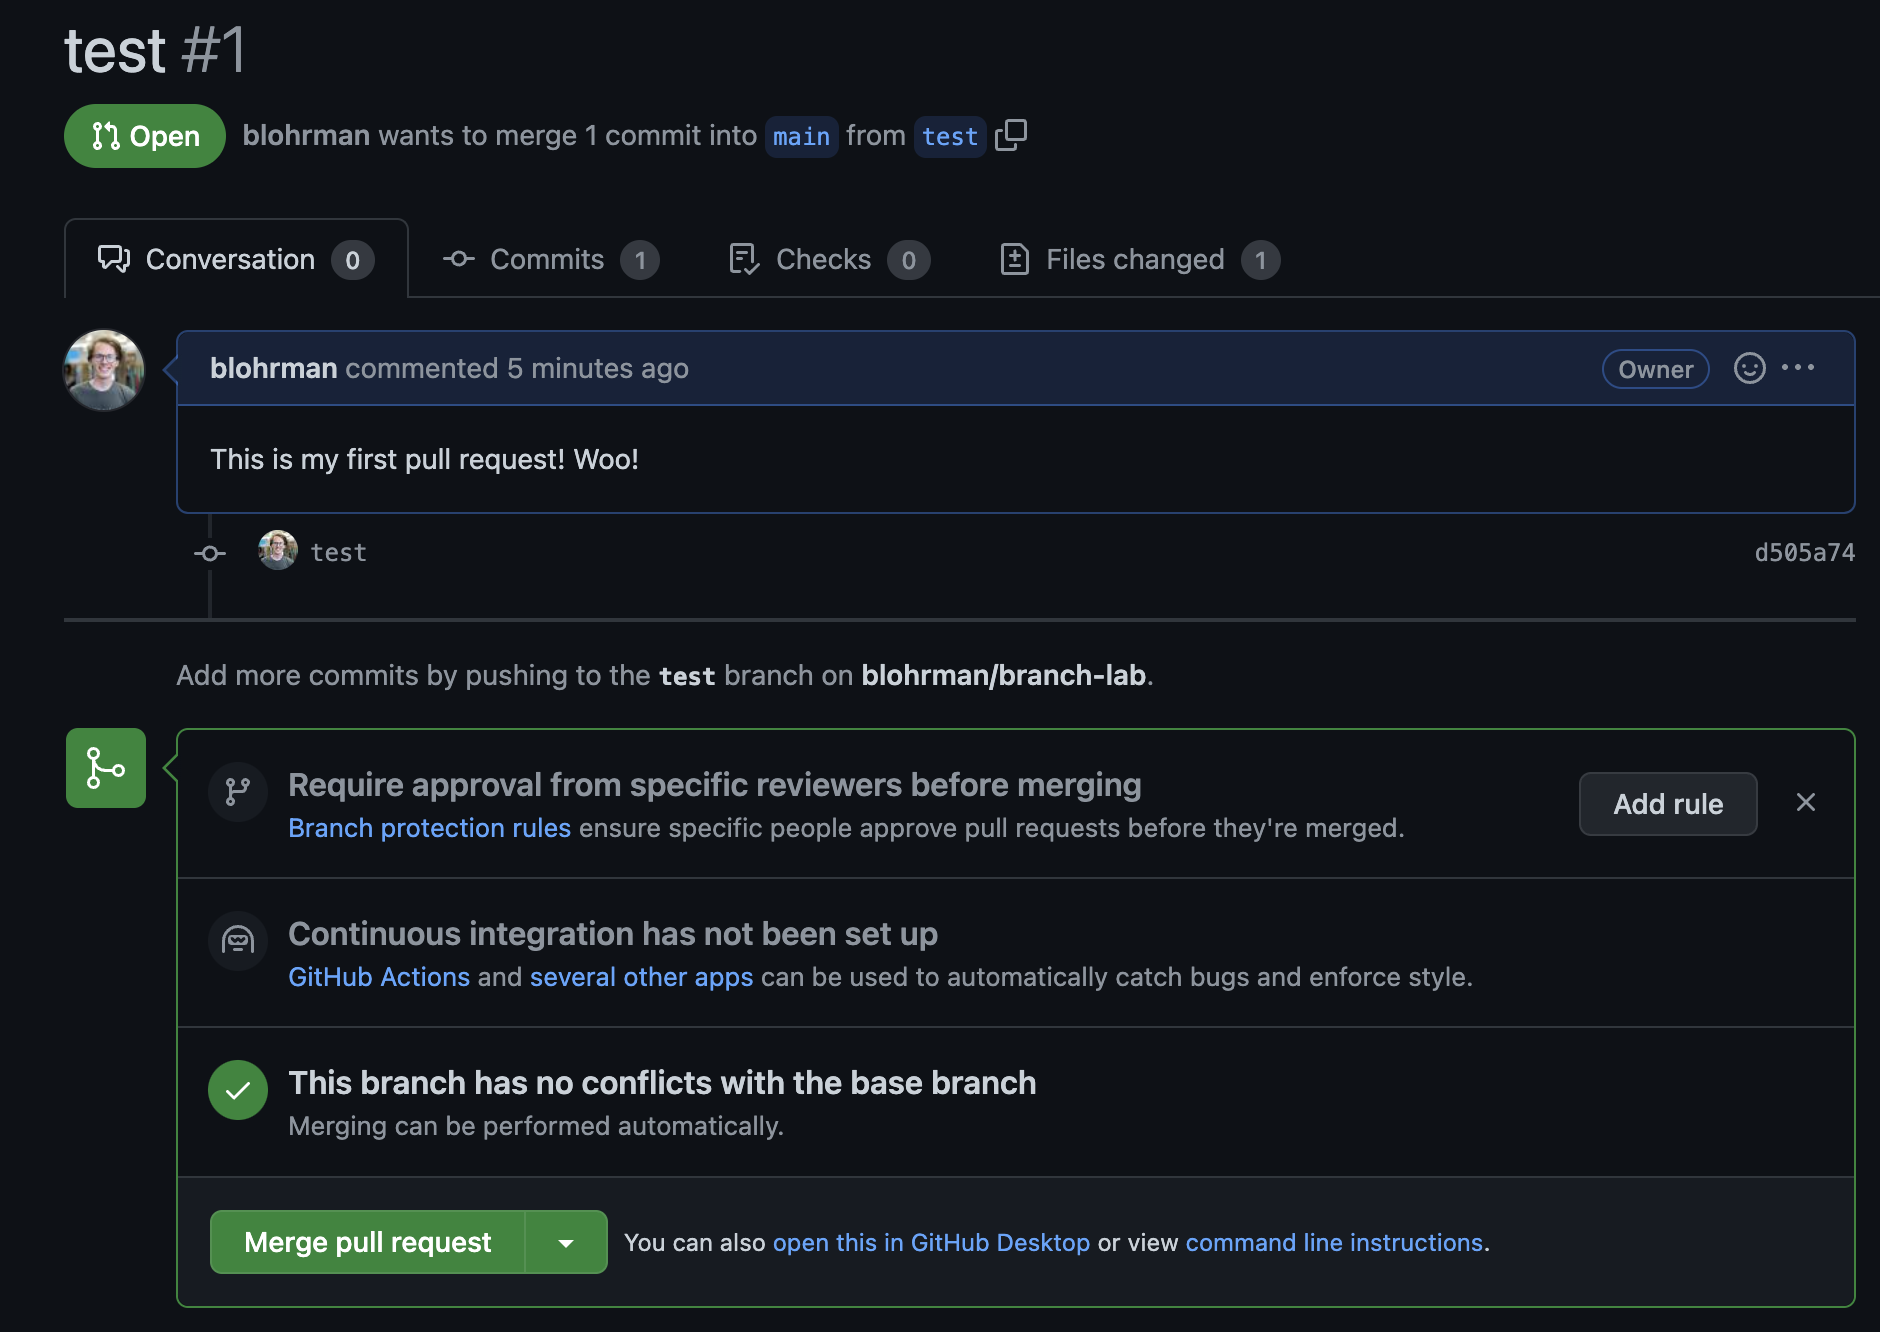
Task: Switch to the Files changed tab
Action: coord(1134,259)
